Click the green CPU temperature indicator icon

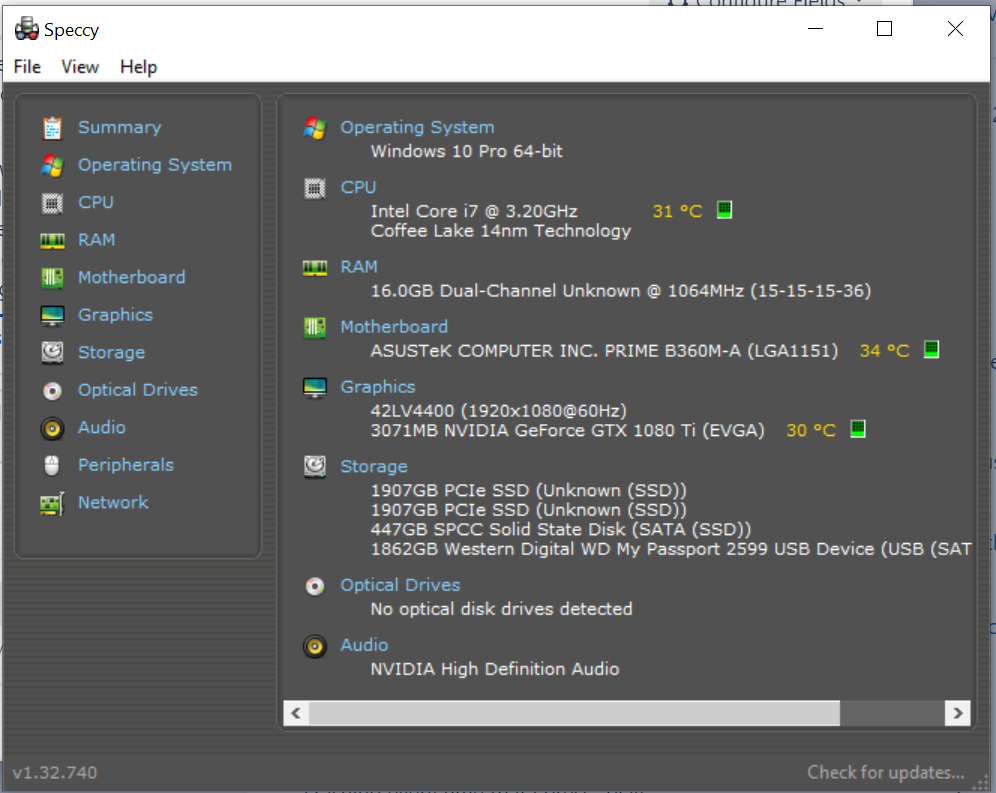click(x=724, y=210)
